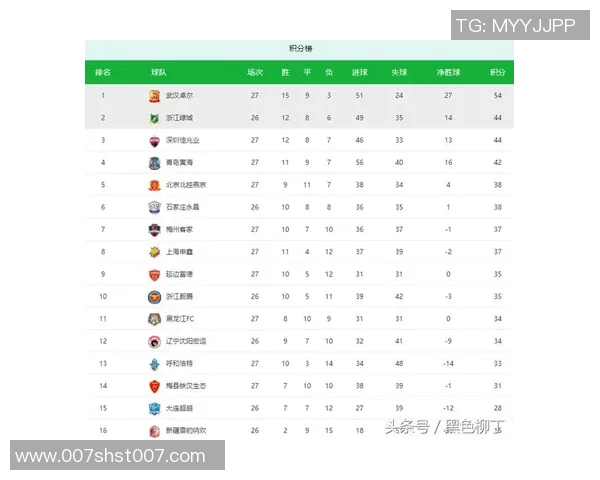Sort by the 净胜球 column header
Screen dimensions: 600x480
[x=448, y=72]
